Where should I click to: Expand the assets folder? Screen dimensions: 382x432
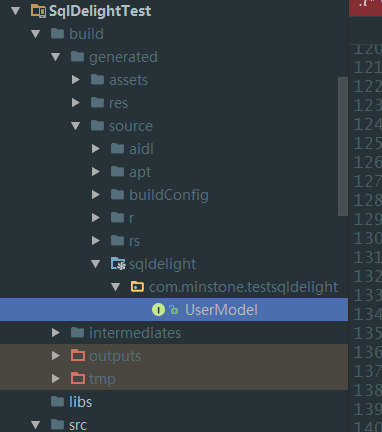76,80
